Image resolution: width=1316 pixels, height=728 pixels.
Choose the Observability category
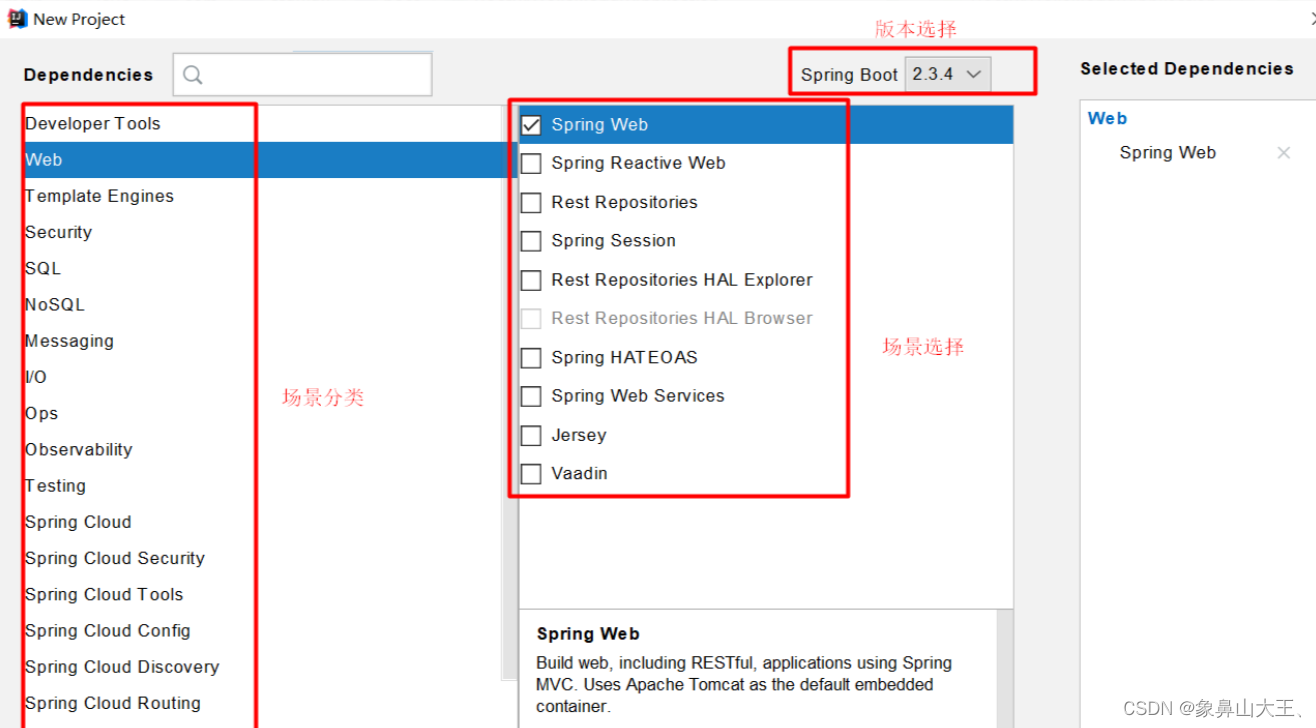264,450
